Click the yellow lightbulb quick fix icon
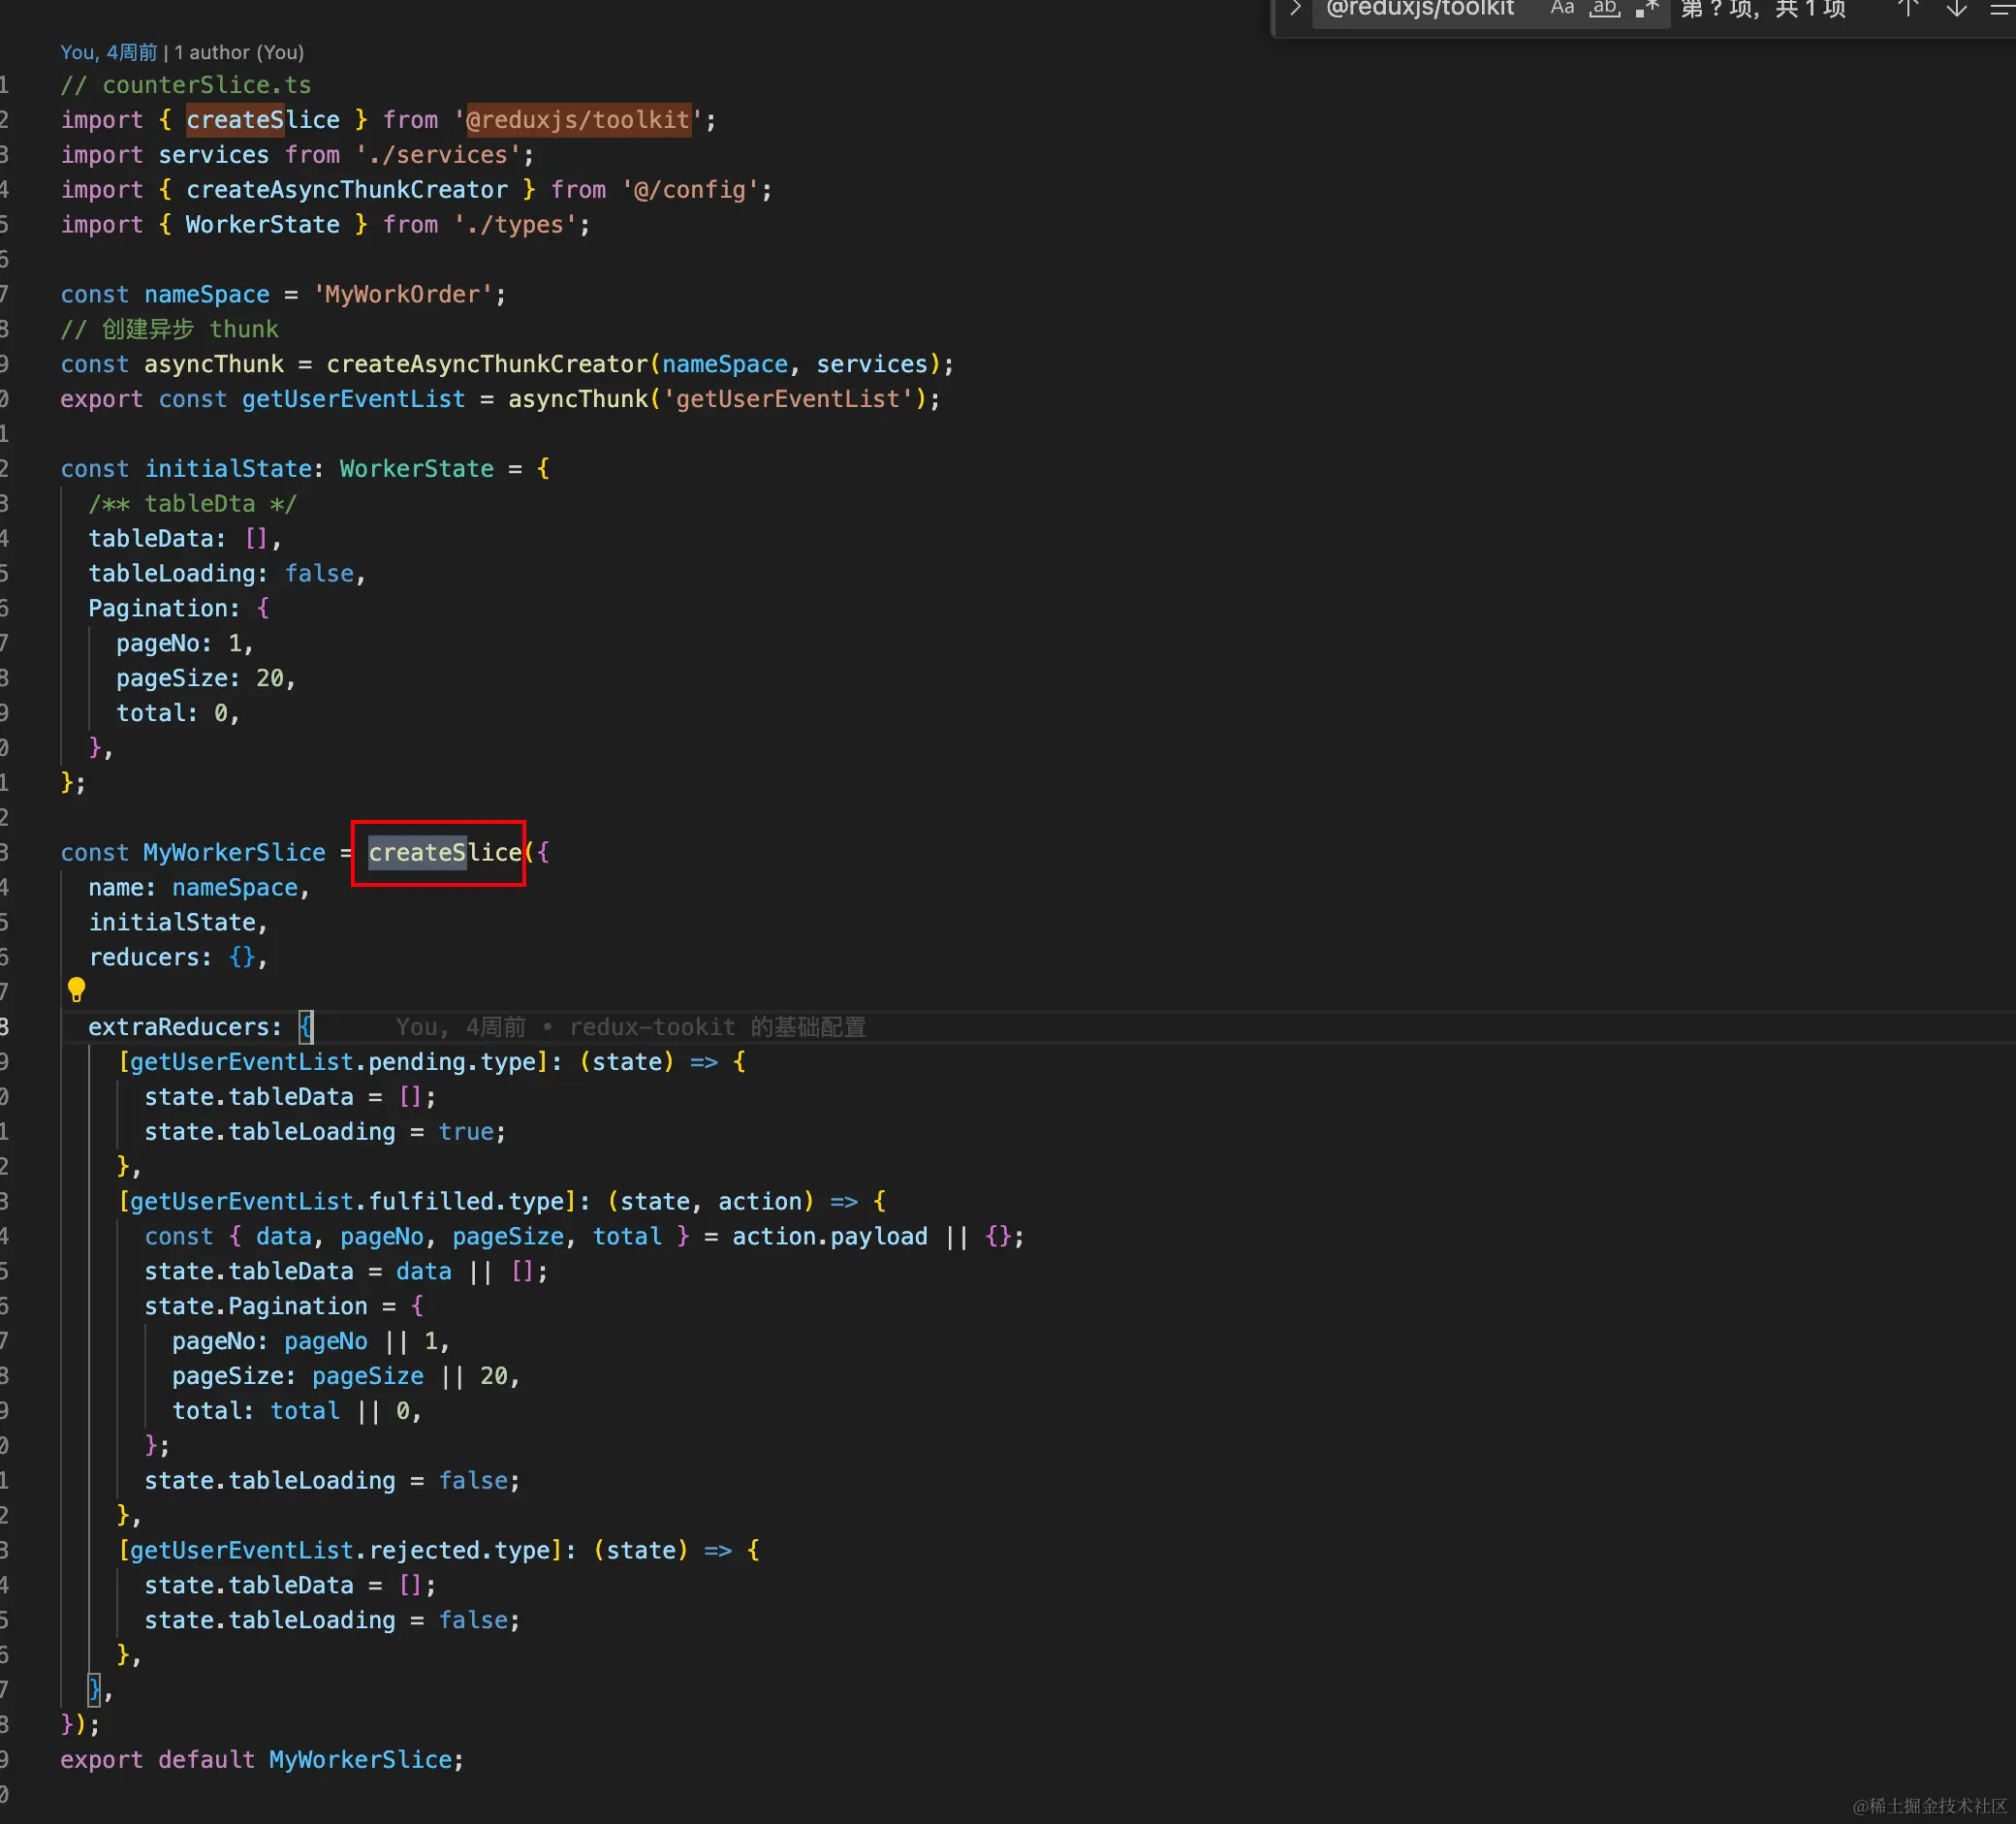This screenshot has height=1824, width=2016. 76,990
